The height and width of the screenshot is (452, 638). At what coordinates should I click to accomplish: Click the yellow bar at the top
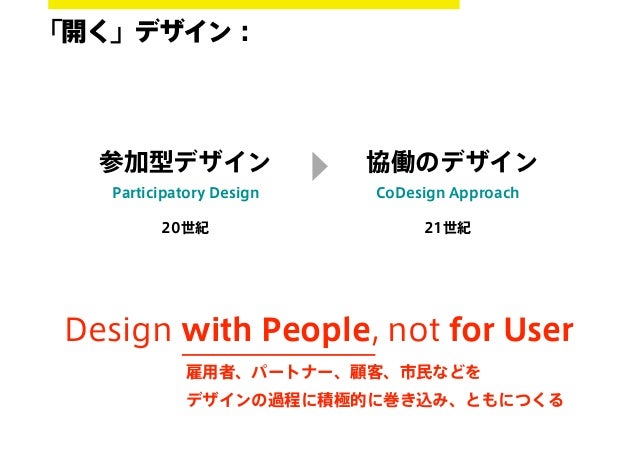253,4
